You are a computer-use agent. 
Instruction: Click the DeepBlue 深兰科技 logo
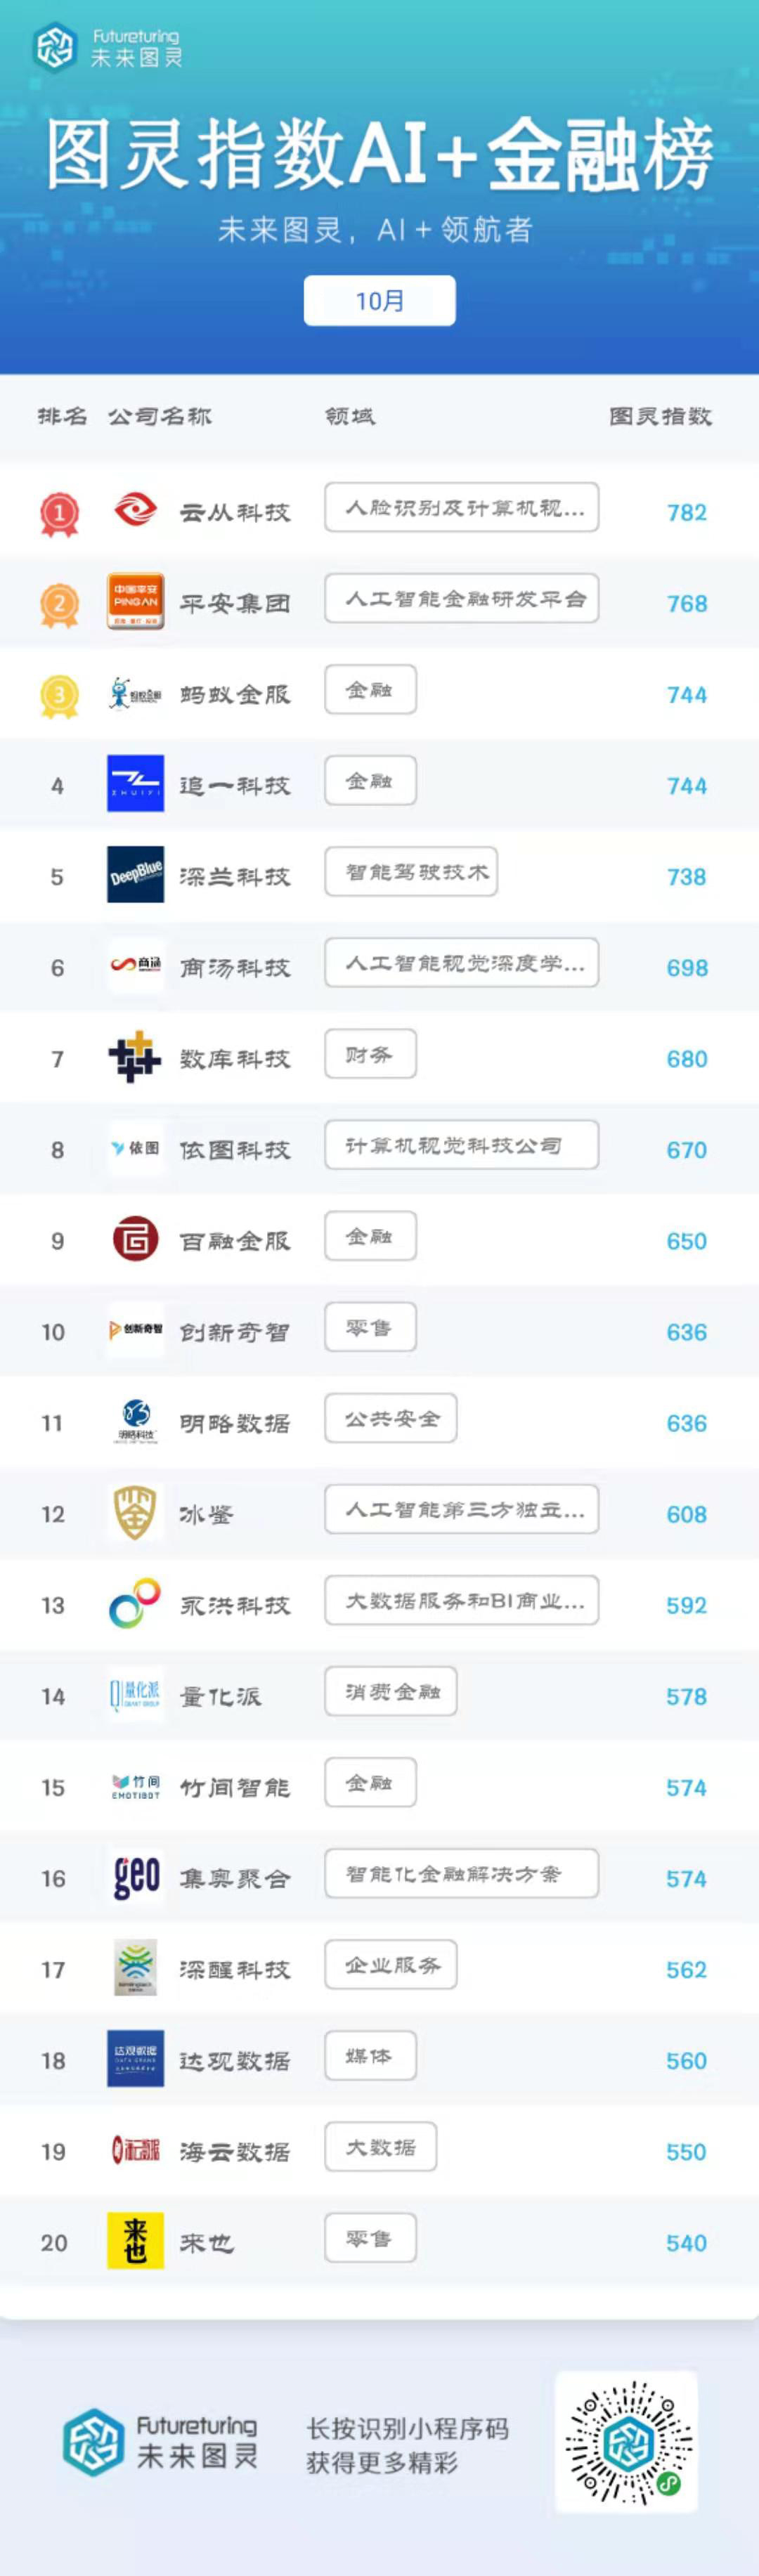point(135,875)
